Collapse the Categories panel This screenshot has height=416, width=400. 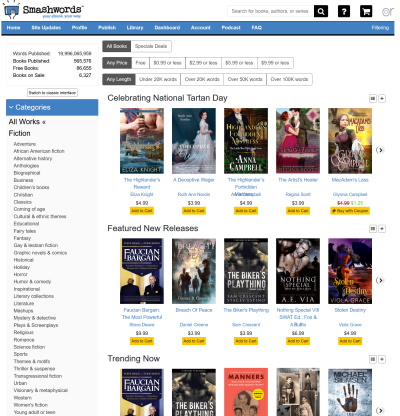(x=52, y=107)
